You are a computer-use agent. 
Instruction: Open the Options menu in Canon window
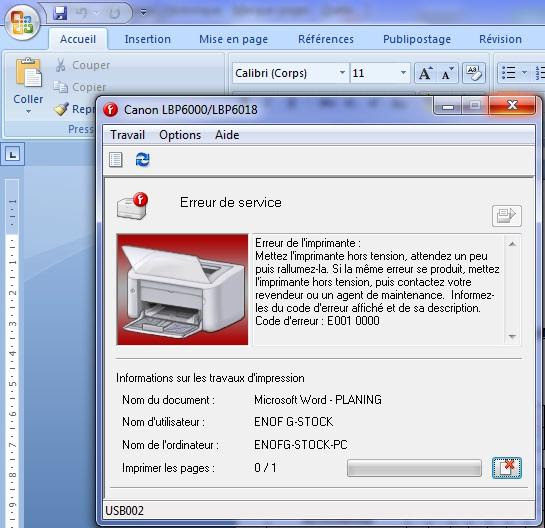[x=180, y=135]
